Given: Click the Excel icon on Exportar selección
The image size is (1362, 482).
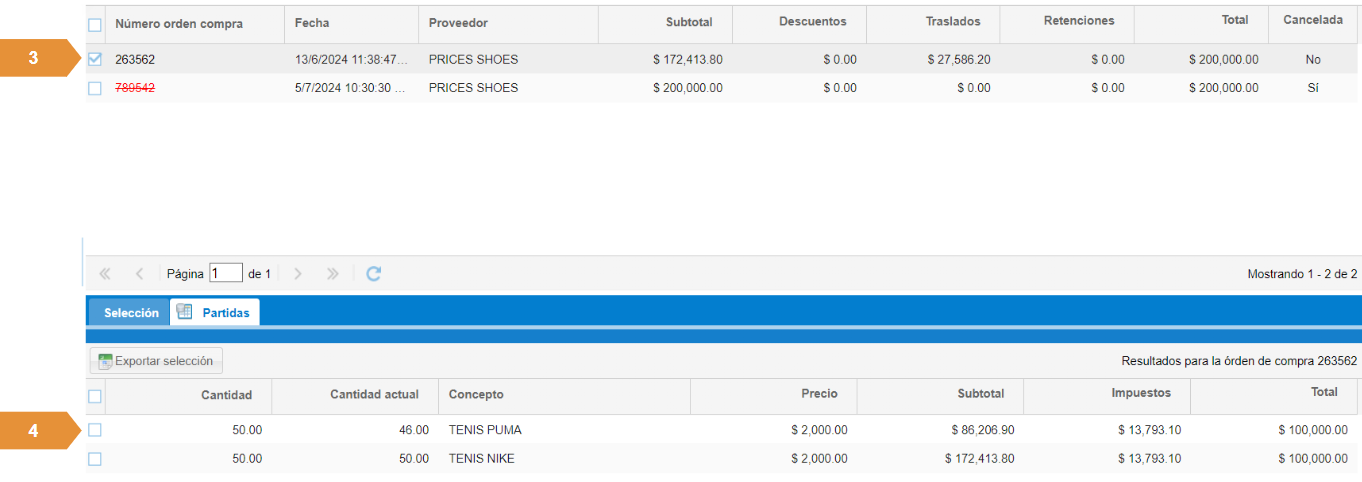Looking at the screenshot, I should pyautogui.click(x=105, y=361).
